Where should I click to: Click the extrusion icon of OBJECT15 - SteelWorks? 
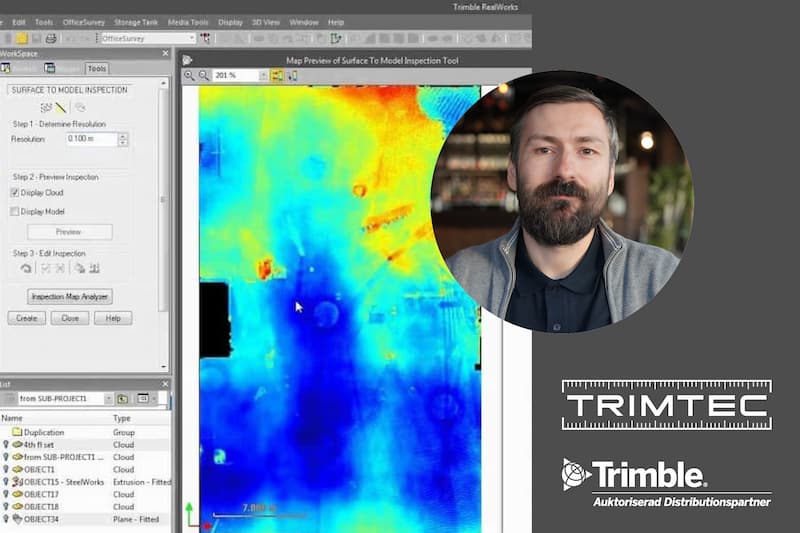(17, 481)
